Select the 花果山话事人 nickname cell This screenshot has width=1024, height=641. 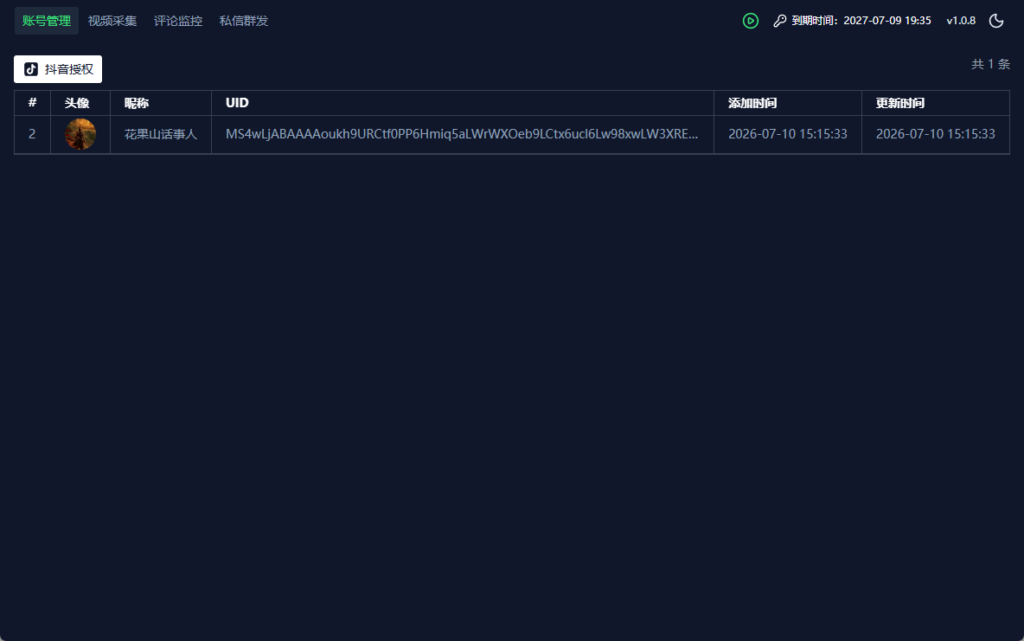pyautogui.click(x=161, y=134)
